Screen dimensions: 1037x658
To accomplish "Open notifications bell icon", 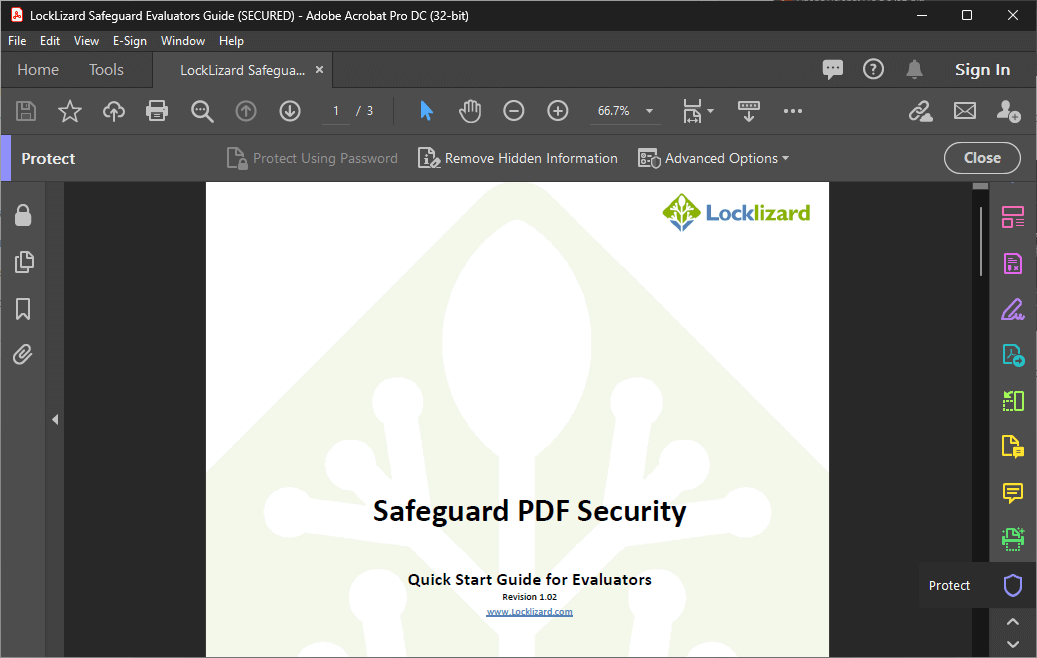I will click(914, 69).
